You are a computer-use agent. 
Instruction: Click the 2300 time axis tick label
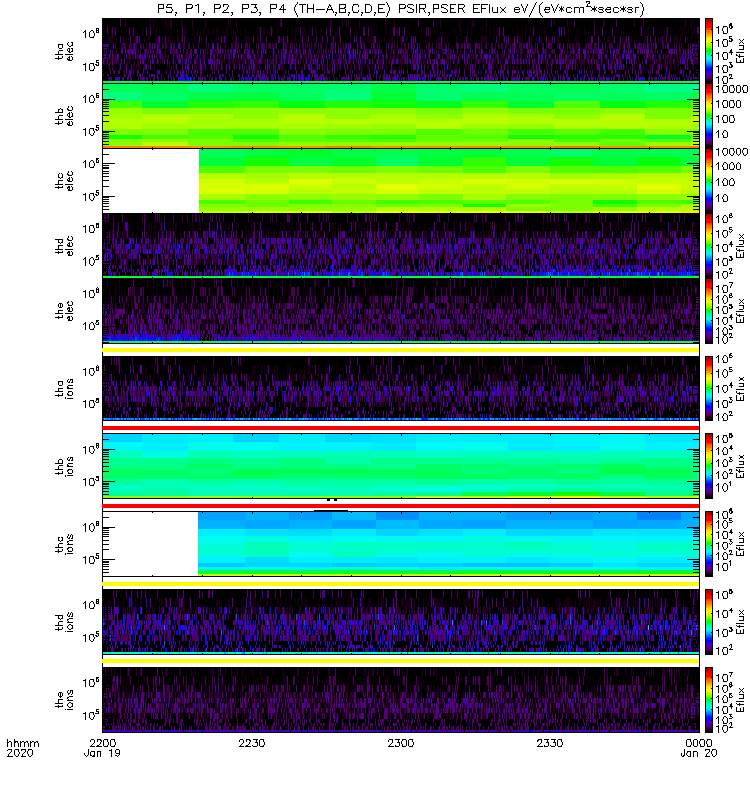click(x=401, y=743)
